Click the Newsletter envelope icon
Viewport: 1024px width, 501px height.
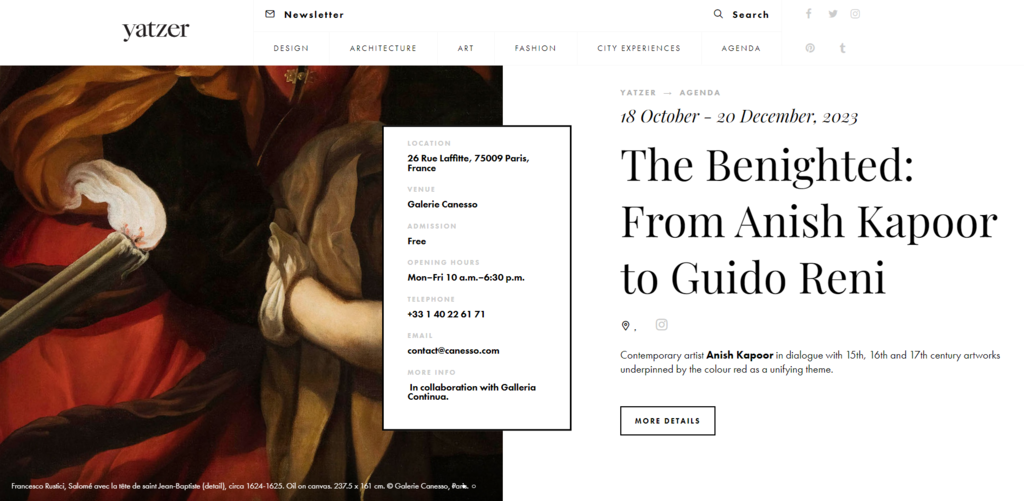tap(270, 14)
